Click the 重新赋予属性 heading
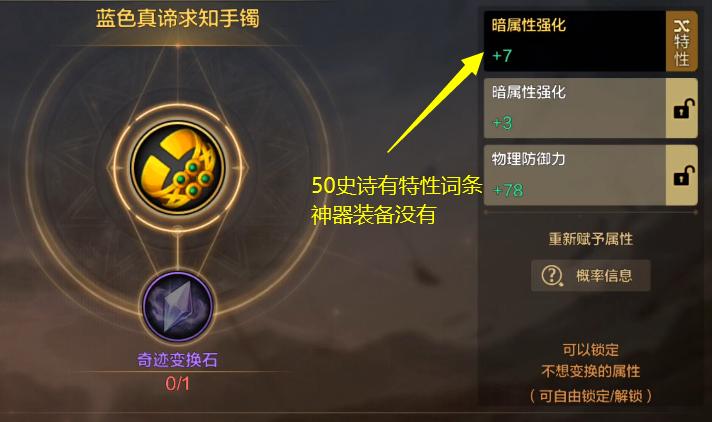Image resolution: width=712 pixels, height=422 pixels. 590,238
